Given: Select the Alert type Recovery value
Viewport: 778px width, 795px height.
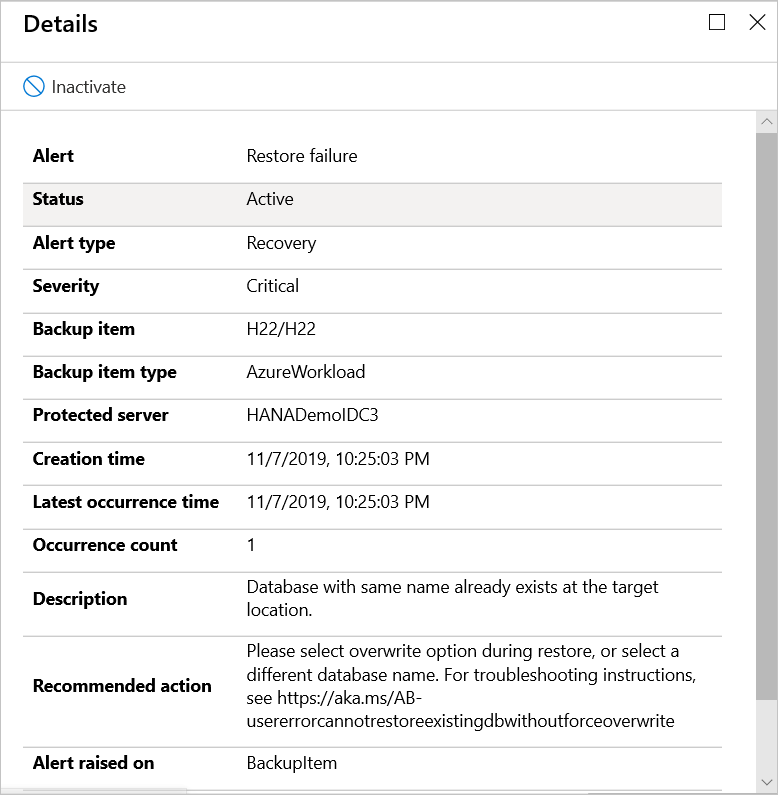Looking at the screenshot, I should pos(281,243).
